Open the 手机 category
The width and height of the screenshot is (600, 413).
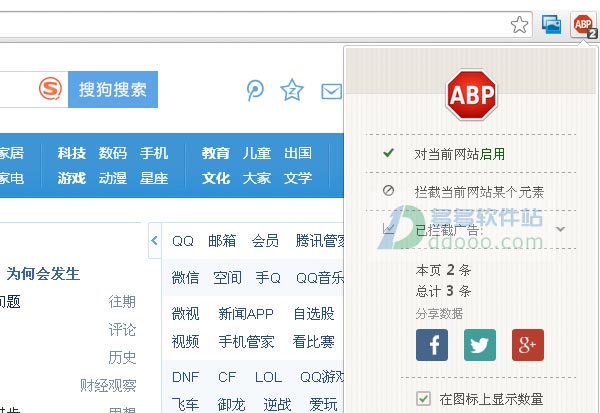click(153, 153)
